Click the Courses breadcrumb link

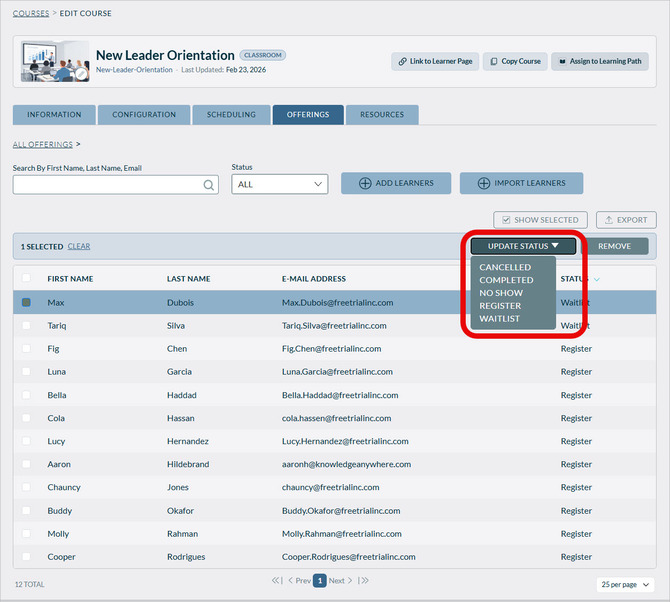pyautogui.click(x=31, y=13)
